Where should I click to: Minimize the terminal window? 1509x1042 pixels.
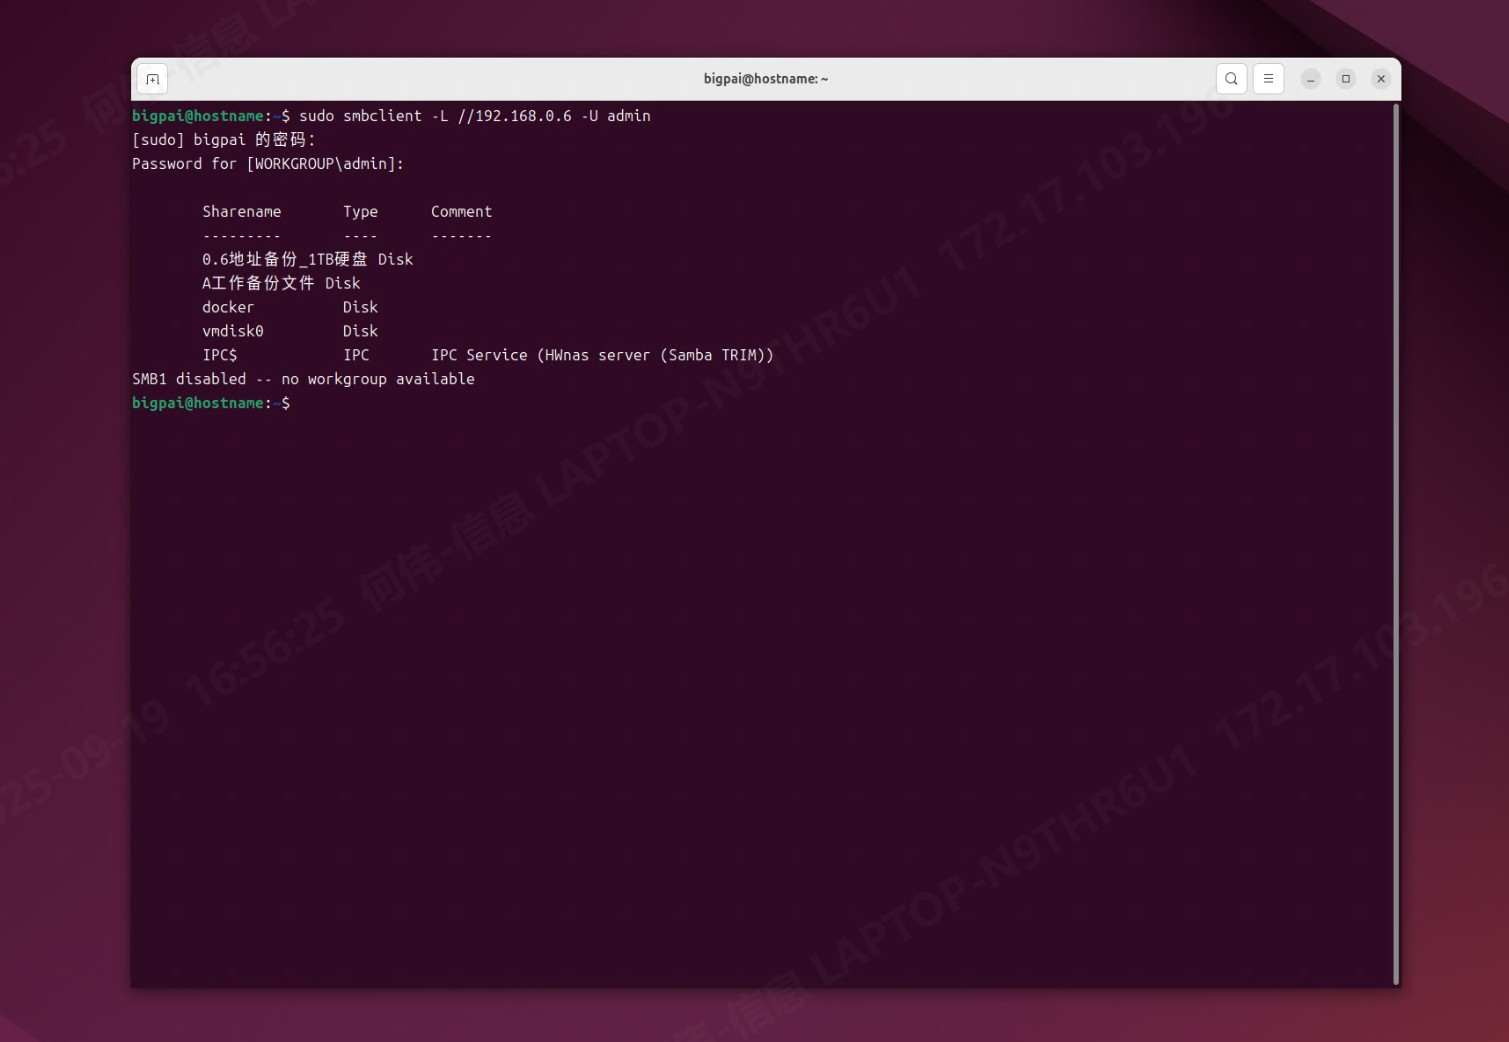tap(1310, 79)
